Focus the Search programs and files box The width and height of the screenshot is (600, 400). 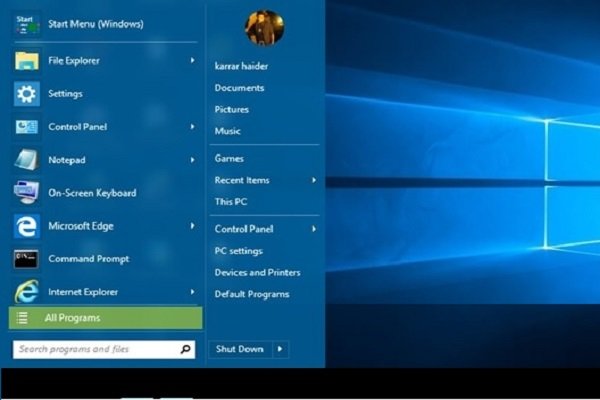tap(95, 350)
